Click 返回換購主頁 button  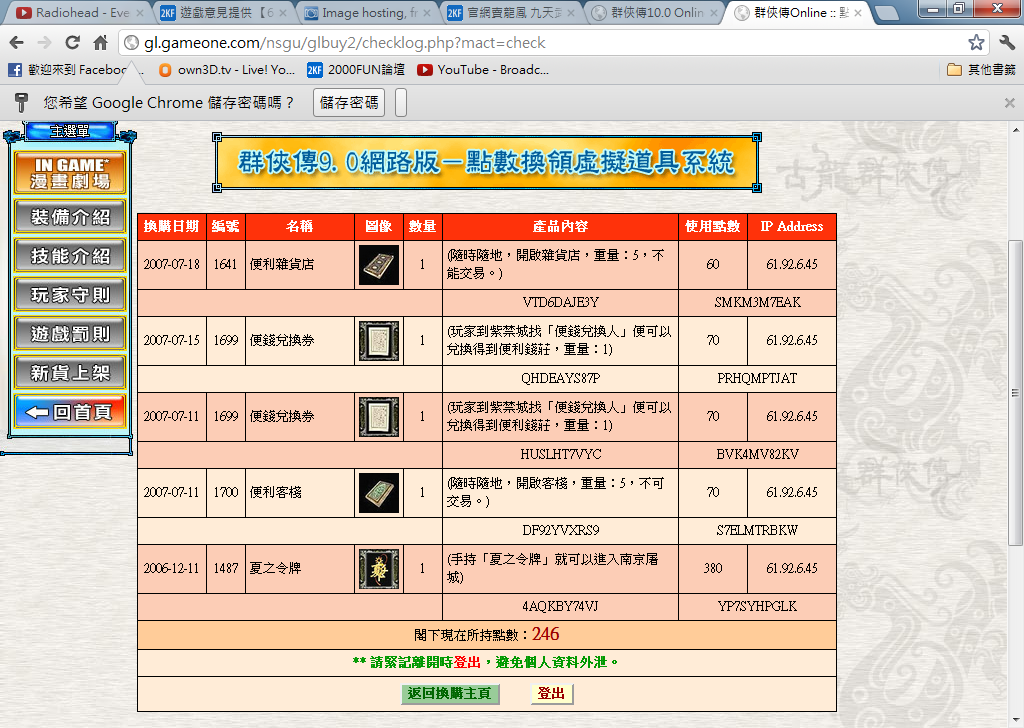tap(450, 694)
